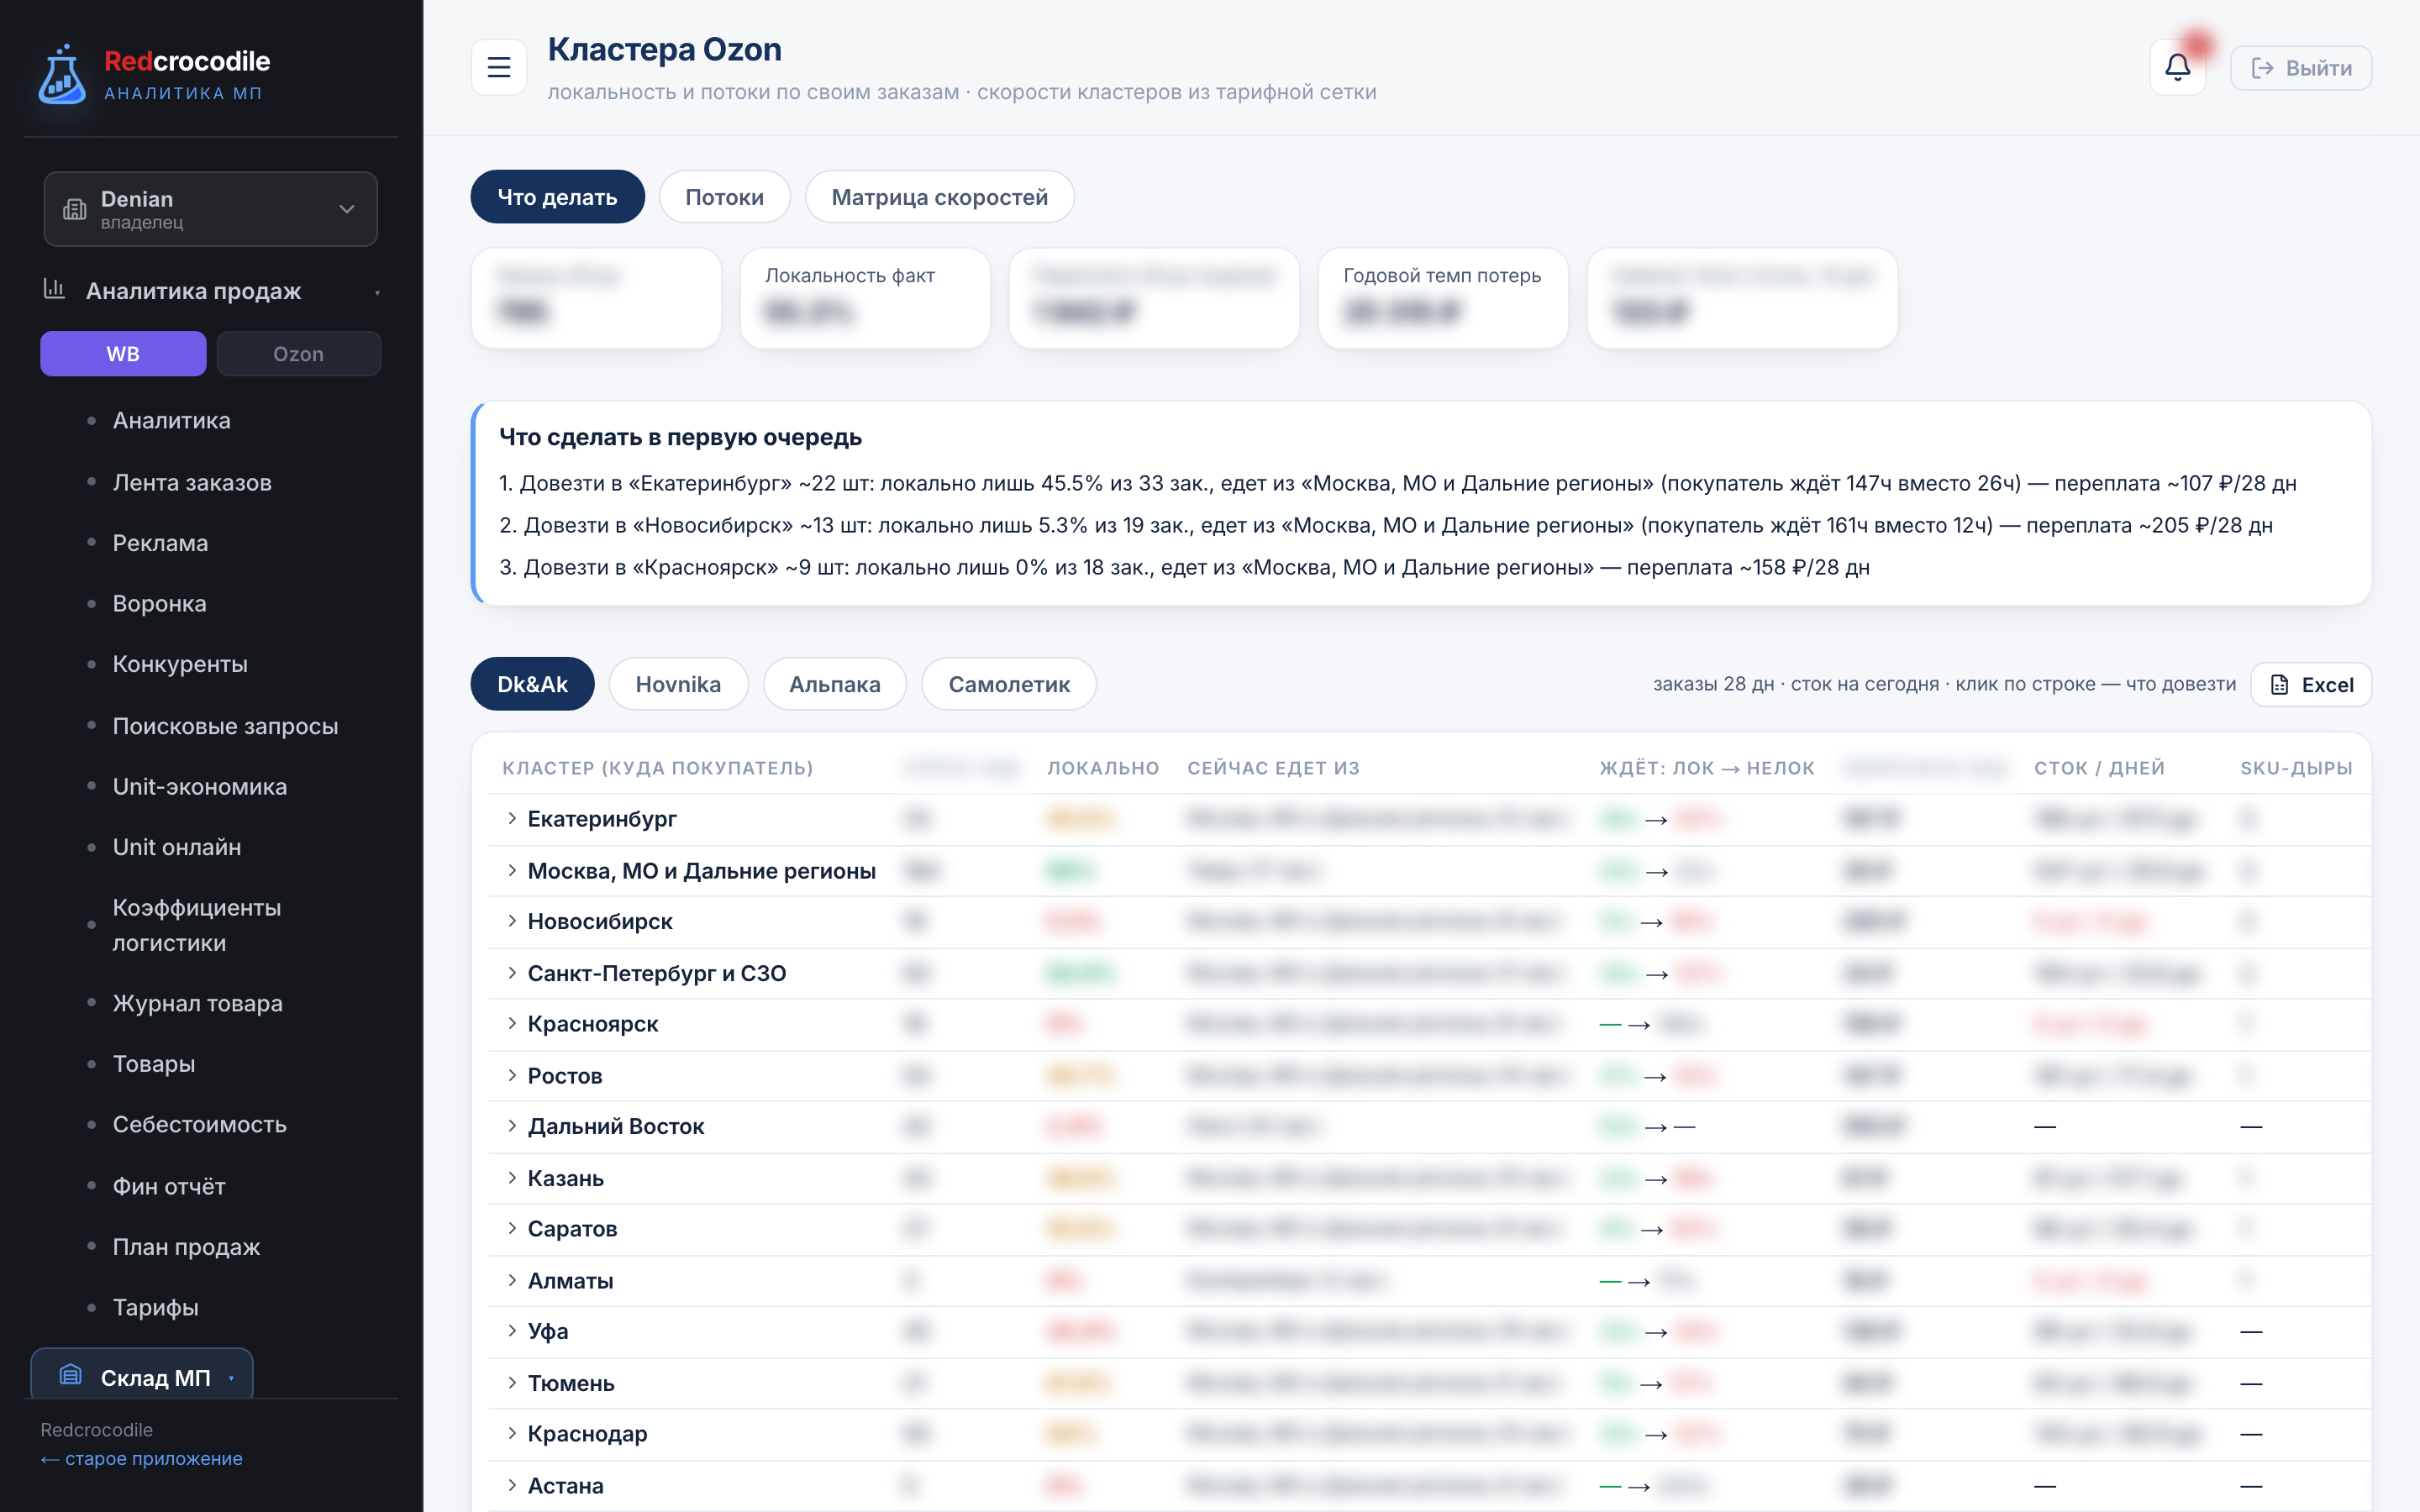This screenshot has height=1512, width=2420.
Task: Click the Redcrocodile flask logo
Action: click(x=61, y=75)
